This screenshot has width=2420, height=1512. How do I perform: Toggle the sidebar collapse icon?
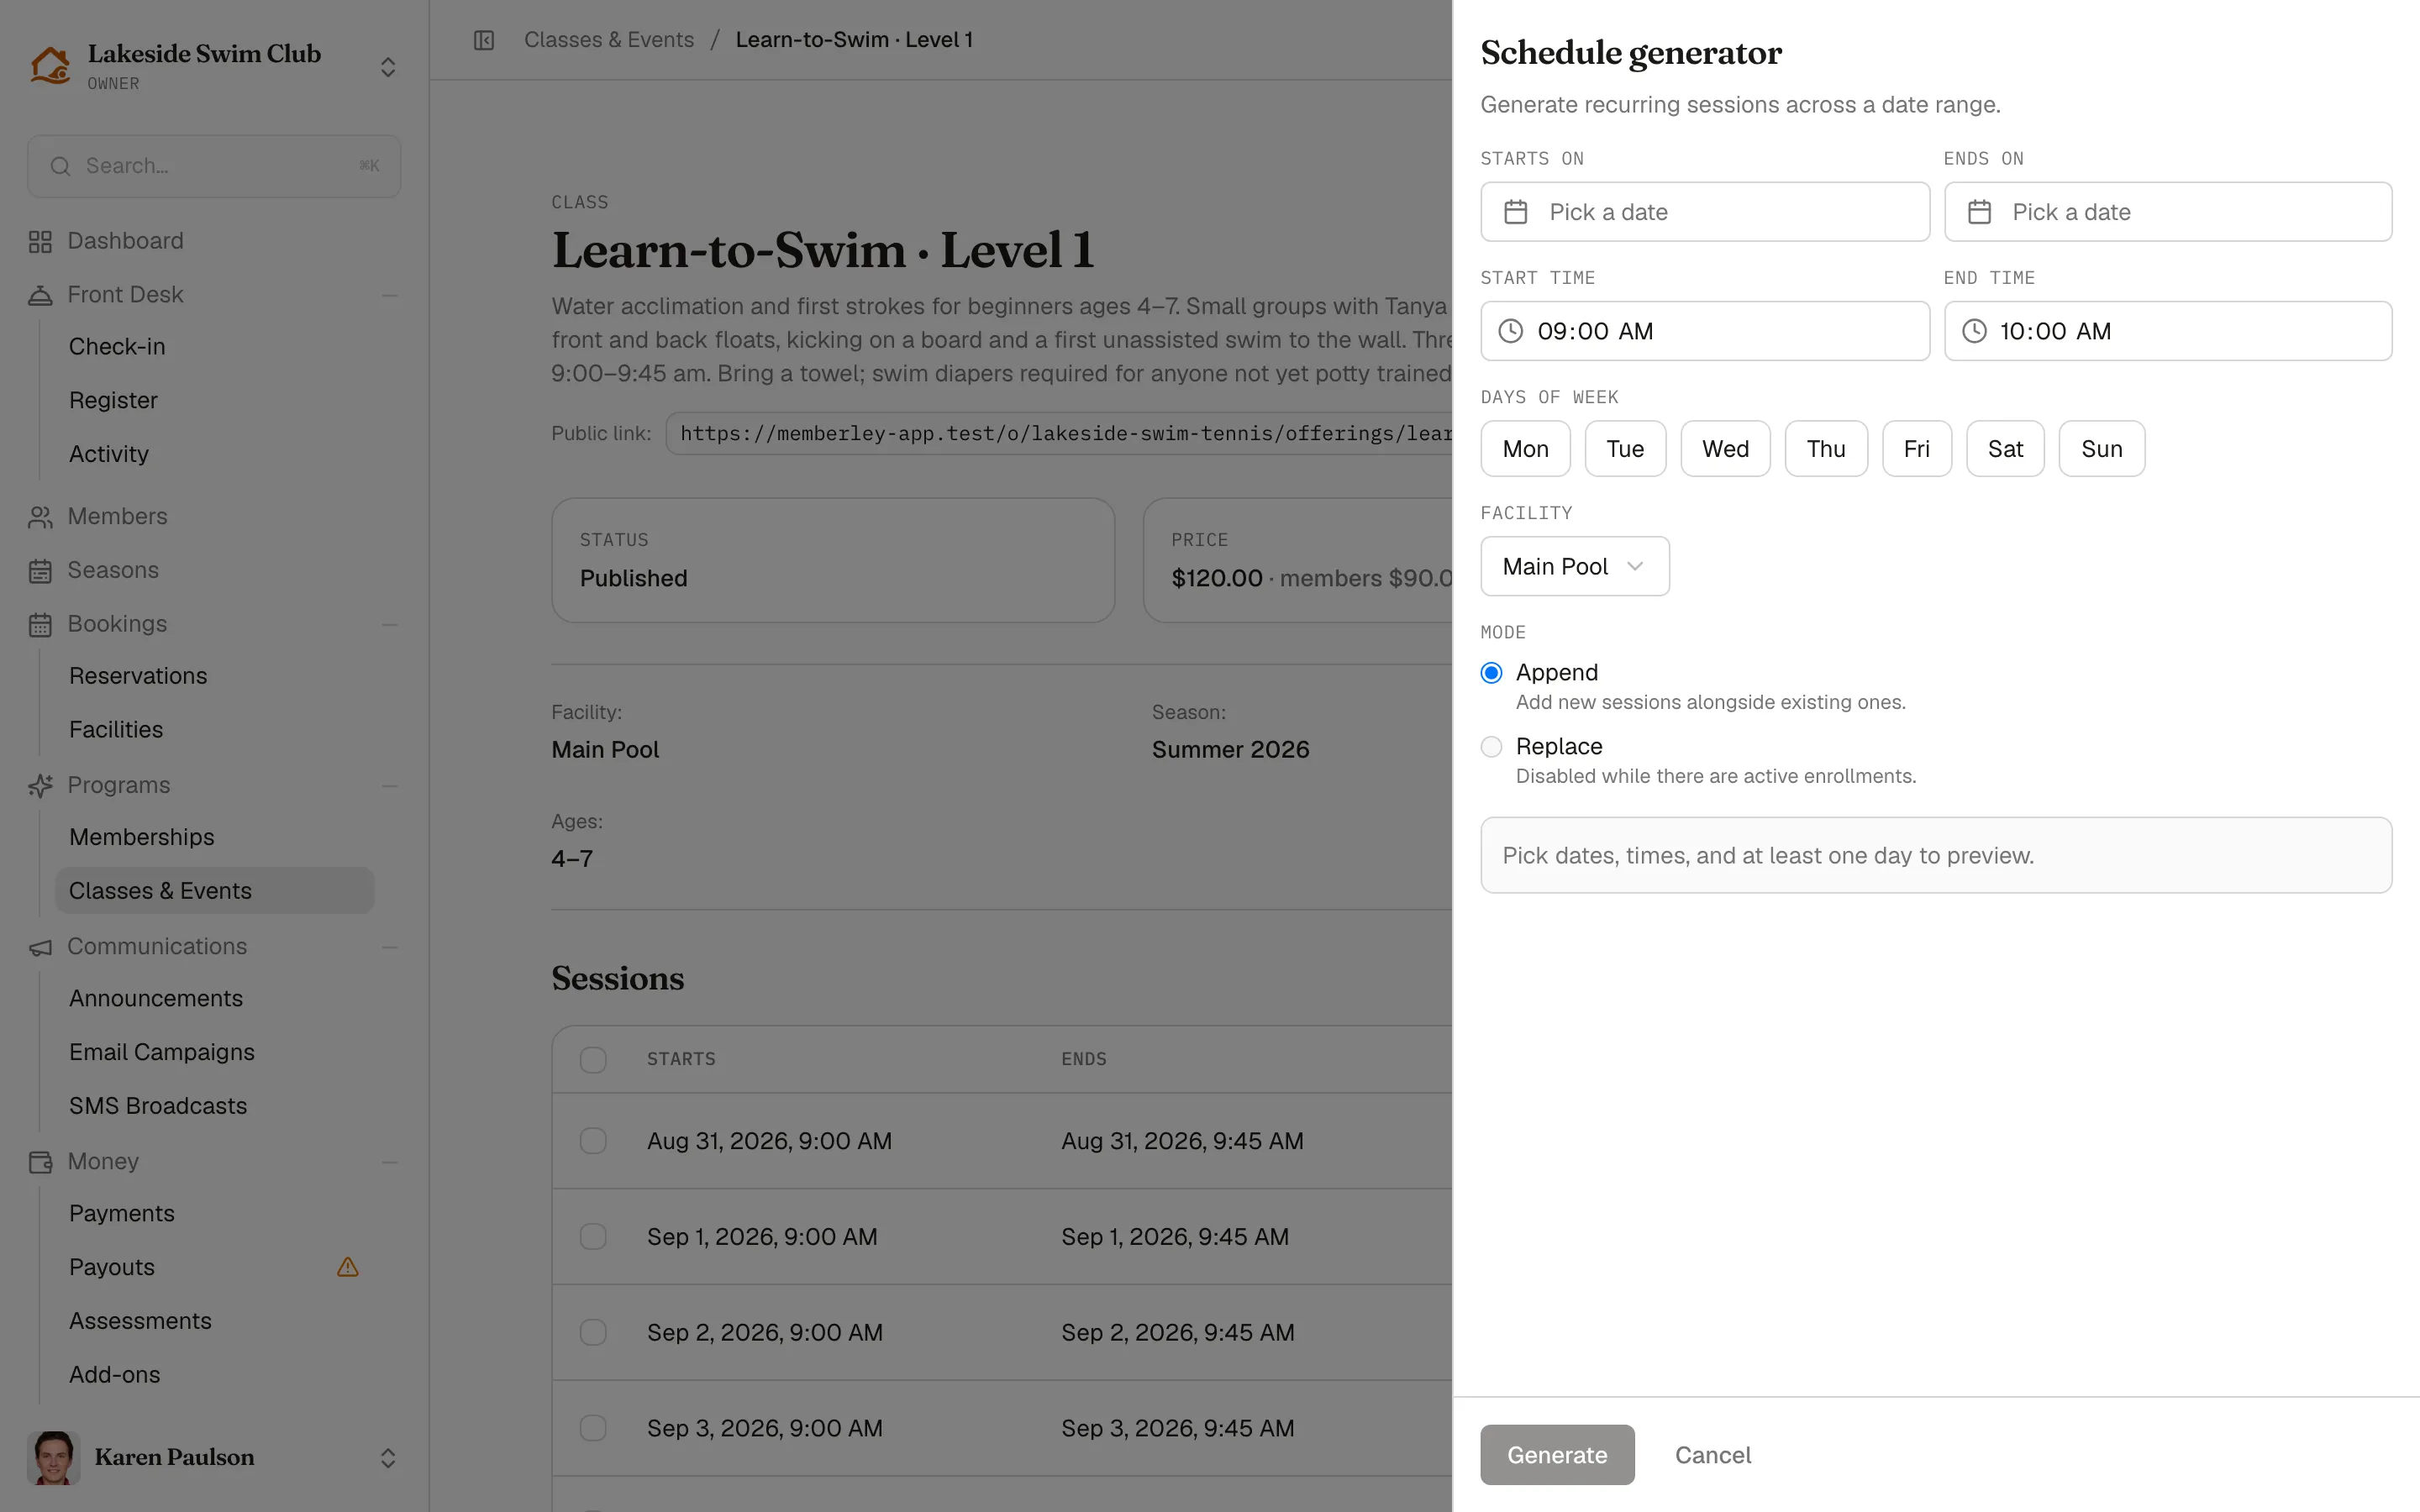pos(484,40)
